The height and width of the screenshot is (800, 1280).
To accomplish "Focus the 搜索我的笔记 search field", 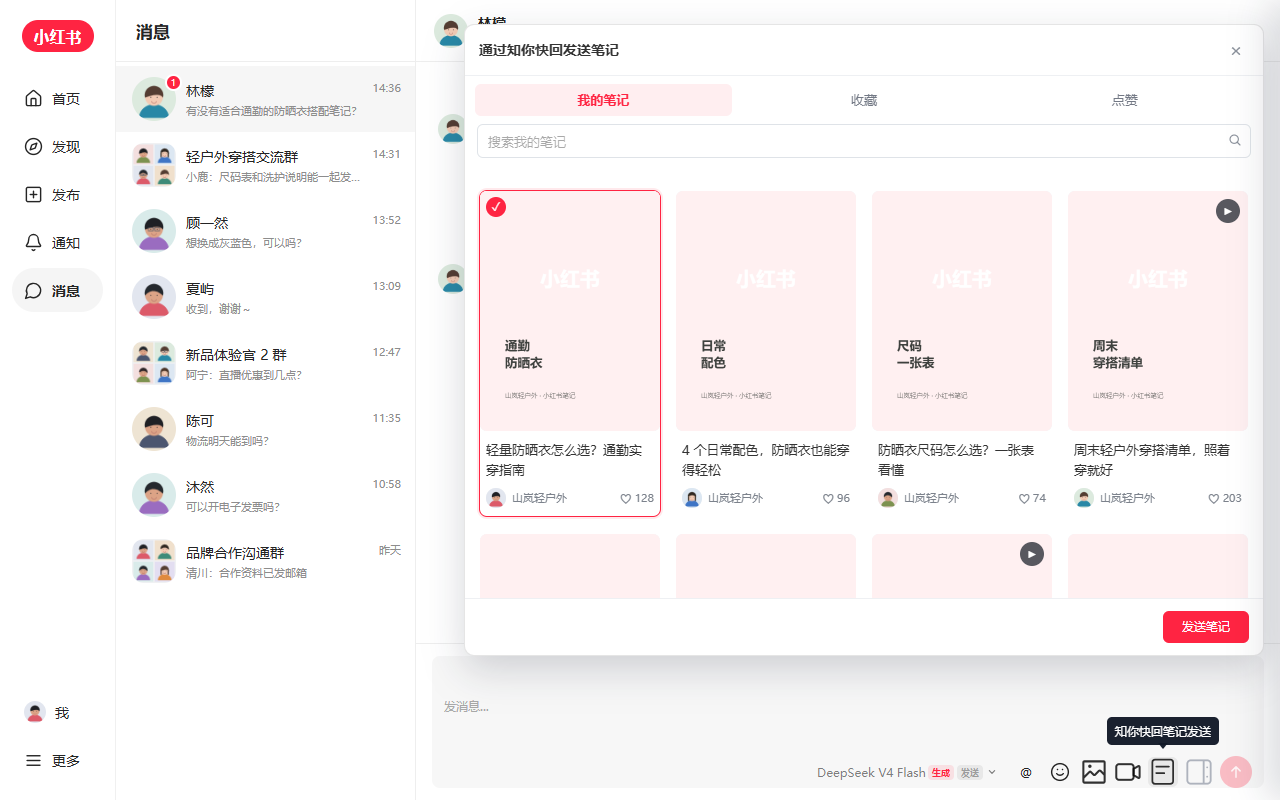I will (x=864, y=141).
